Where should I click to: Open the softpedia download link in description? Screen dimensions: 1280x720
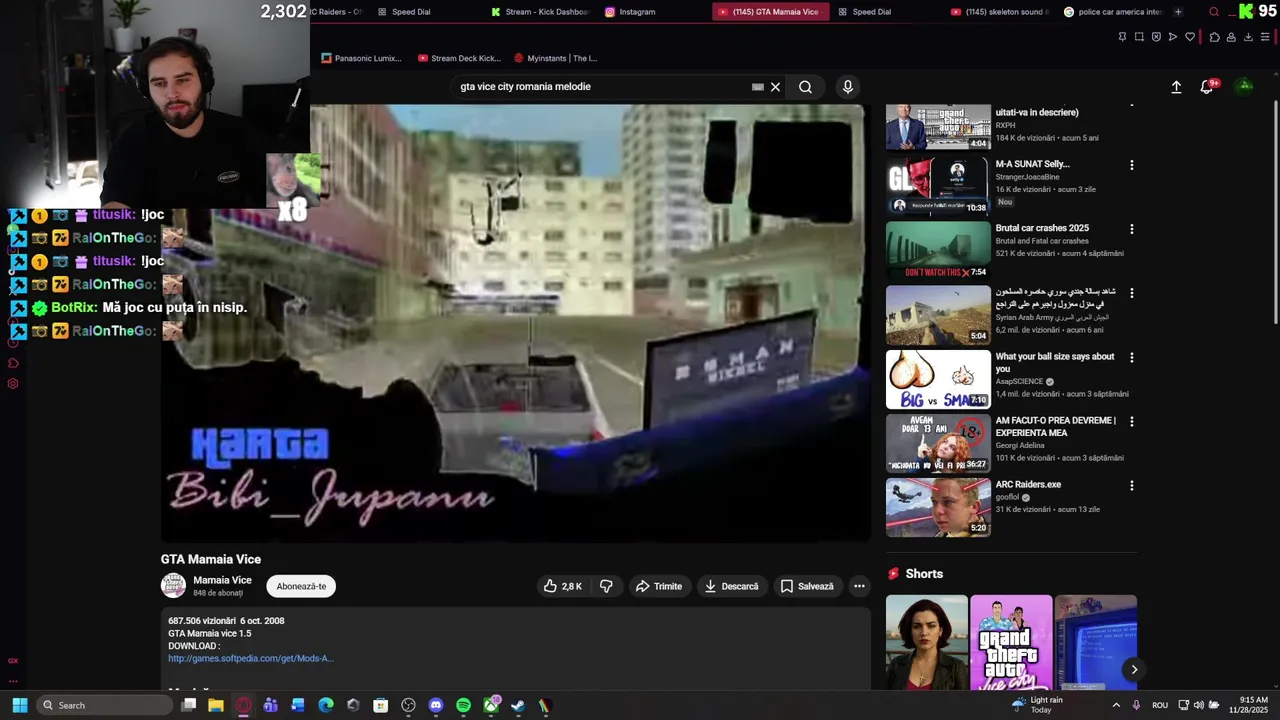click(251, 658)
